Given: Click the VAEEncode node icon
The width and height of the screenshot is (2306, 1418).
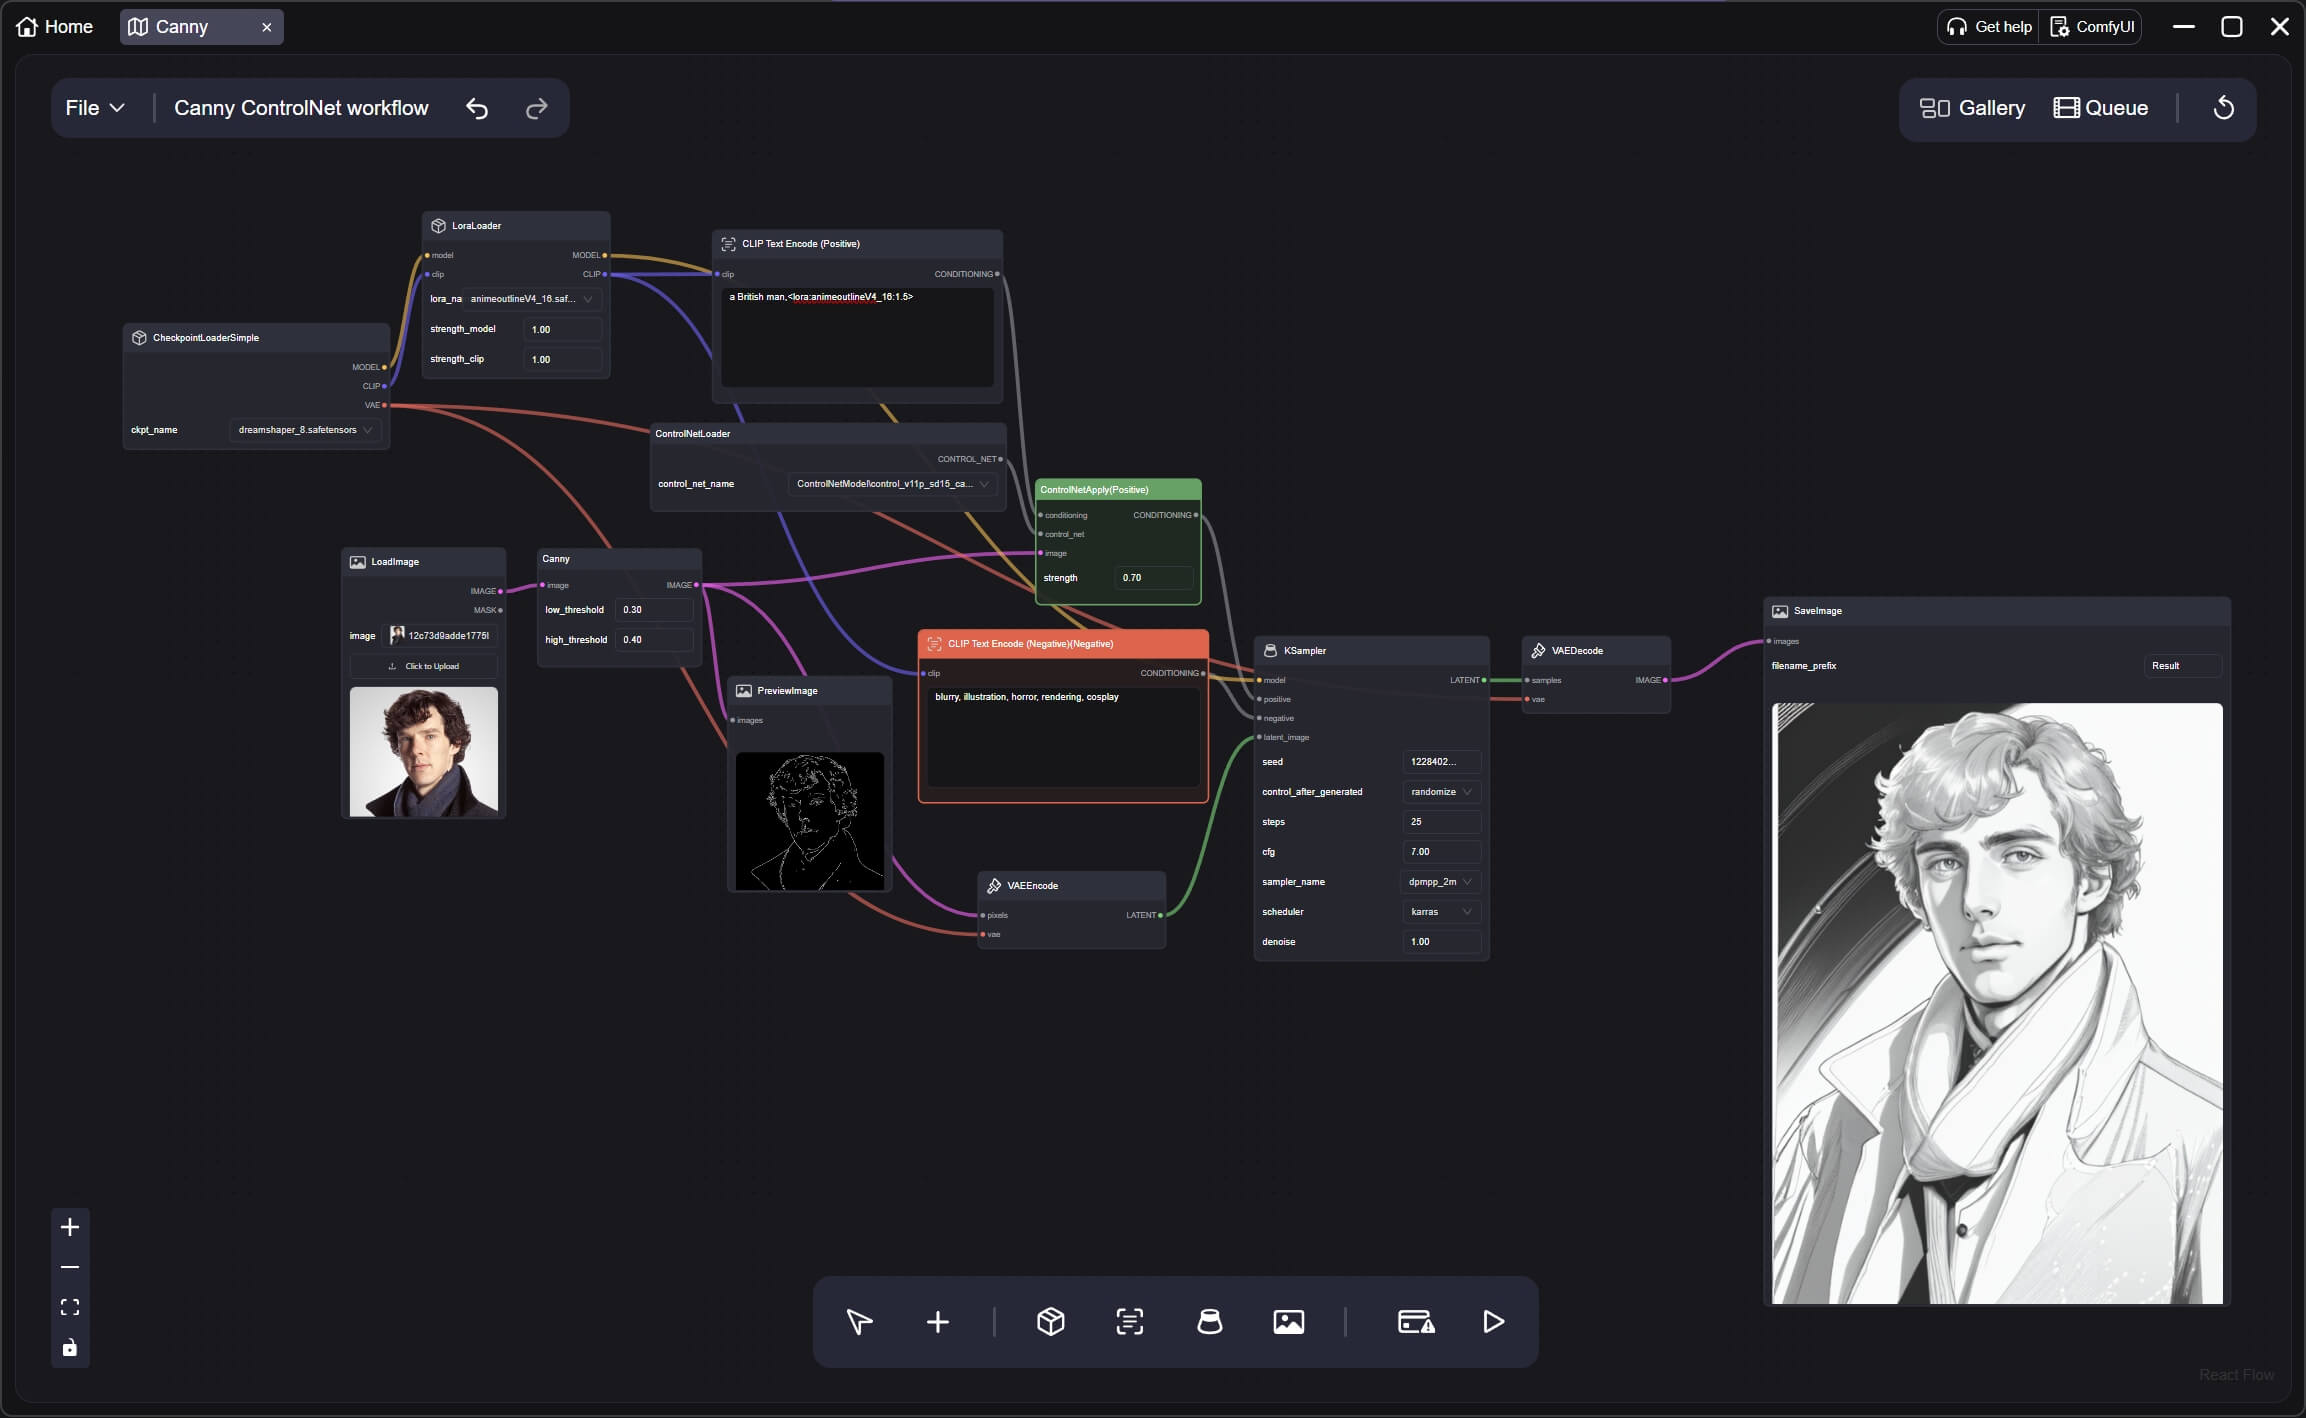Looking at the screenshot, I should (994, 886).
